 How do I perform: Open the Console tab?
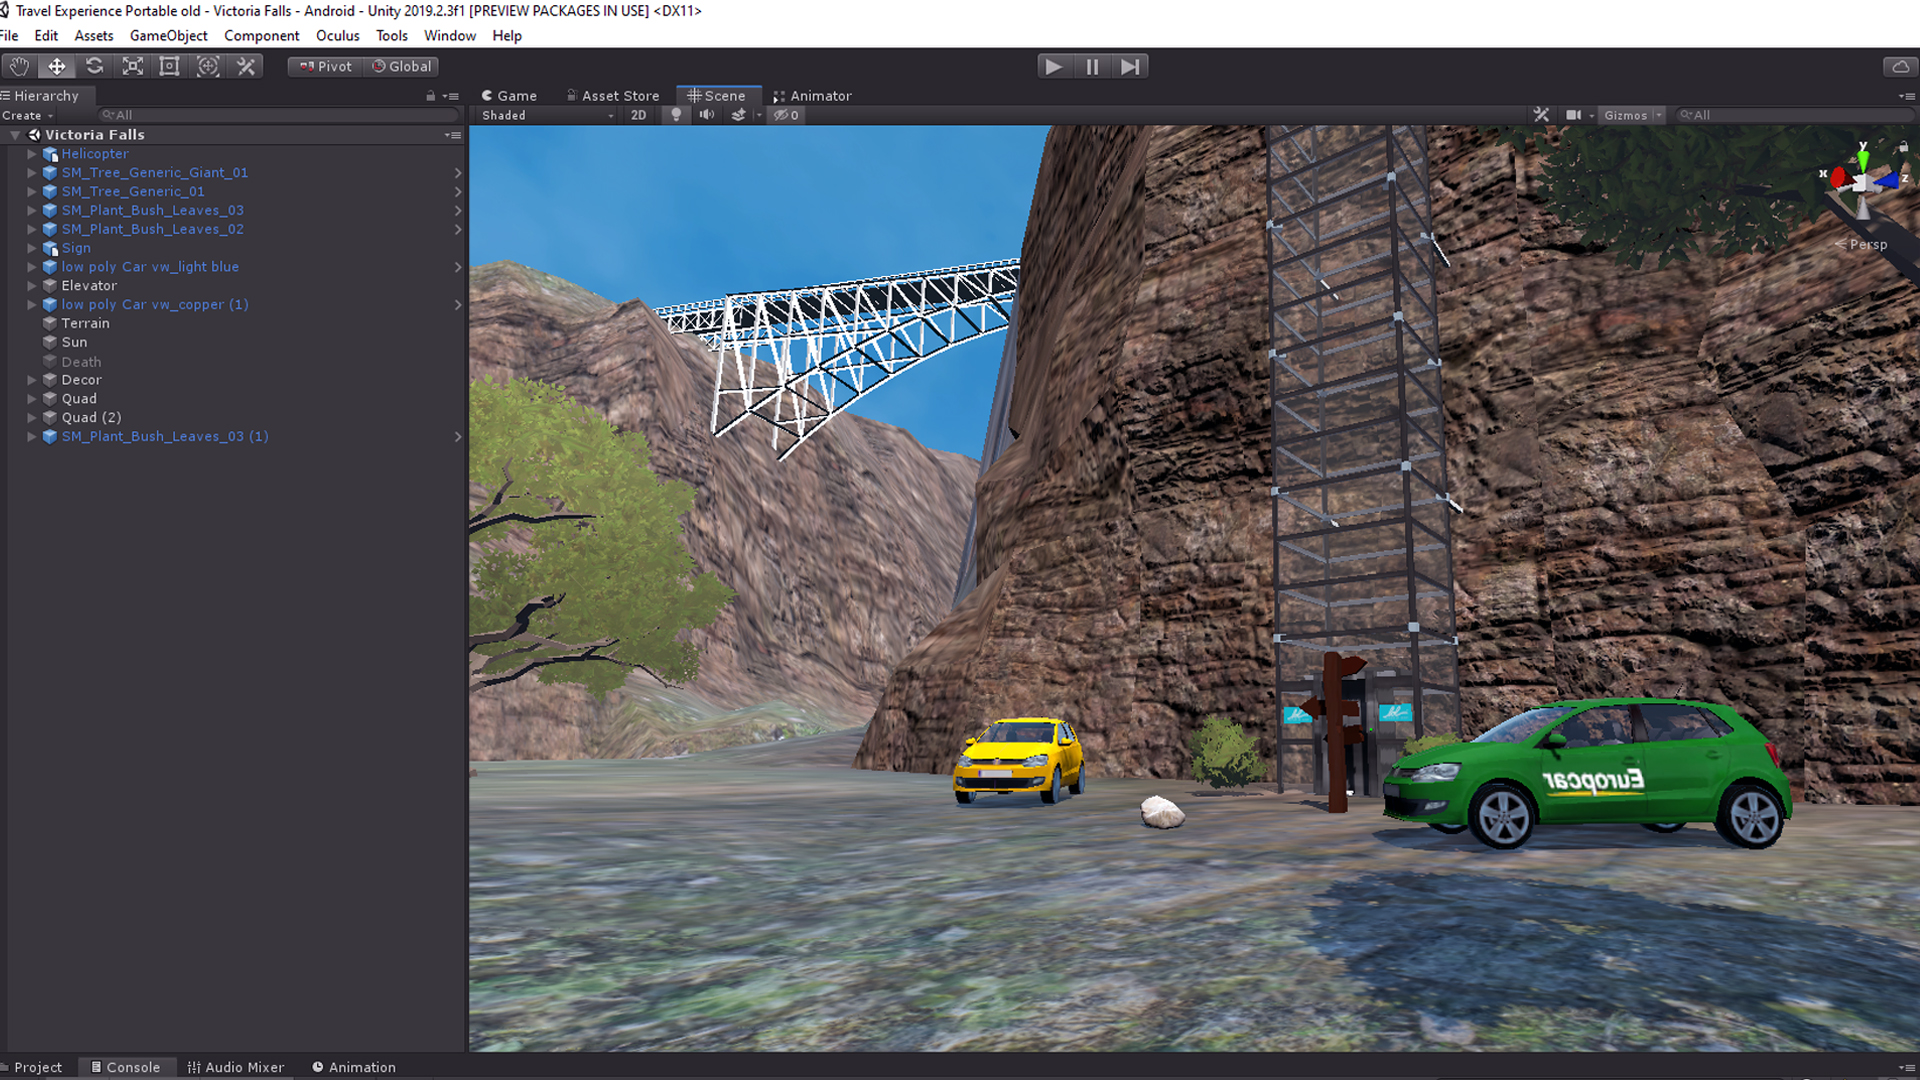tap(125, 1067)
